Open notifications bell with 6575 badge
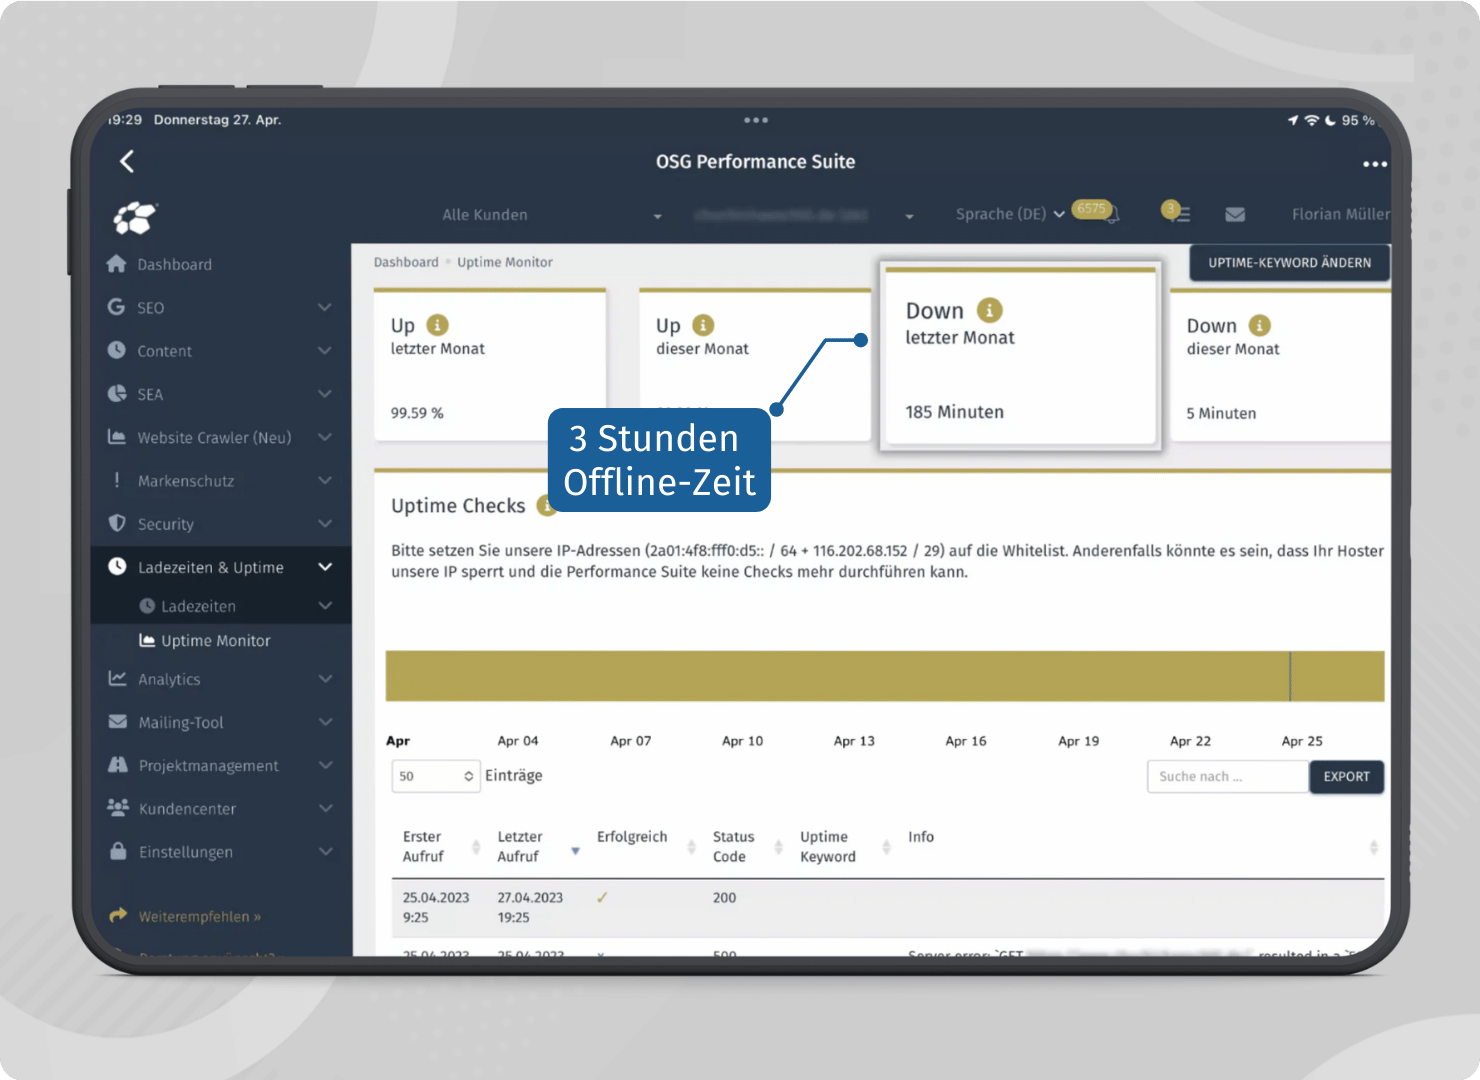The height and width of the screenshot is (1080, 1480). [x=1097, y=211]
